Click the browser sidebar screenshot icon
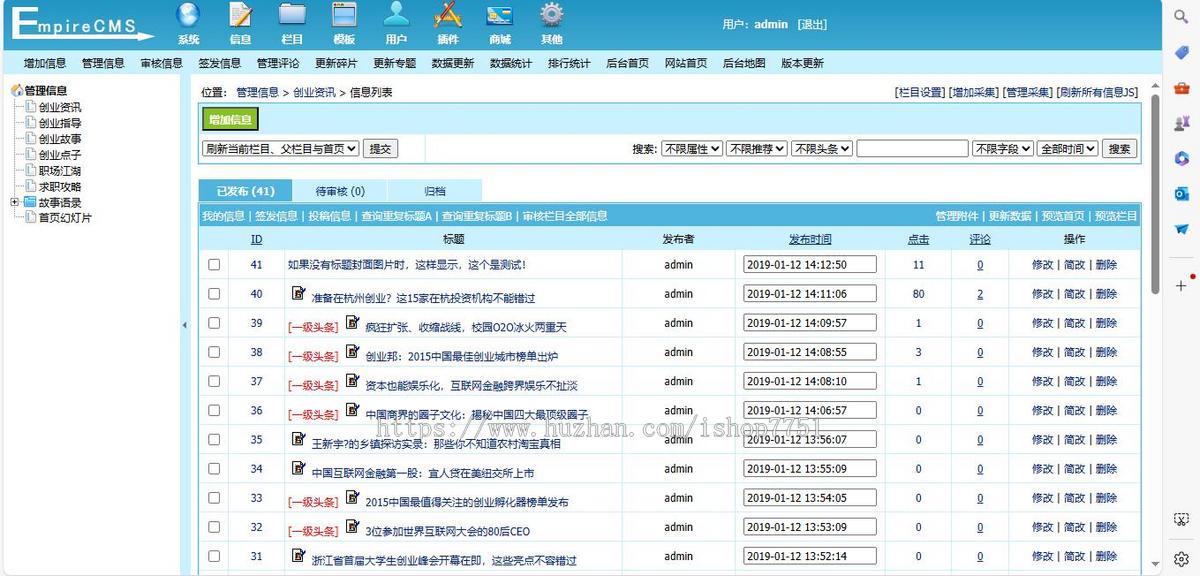 pyautogui.click(x=1181, y=519)
